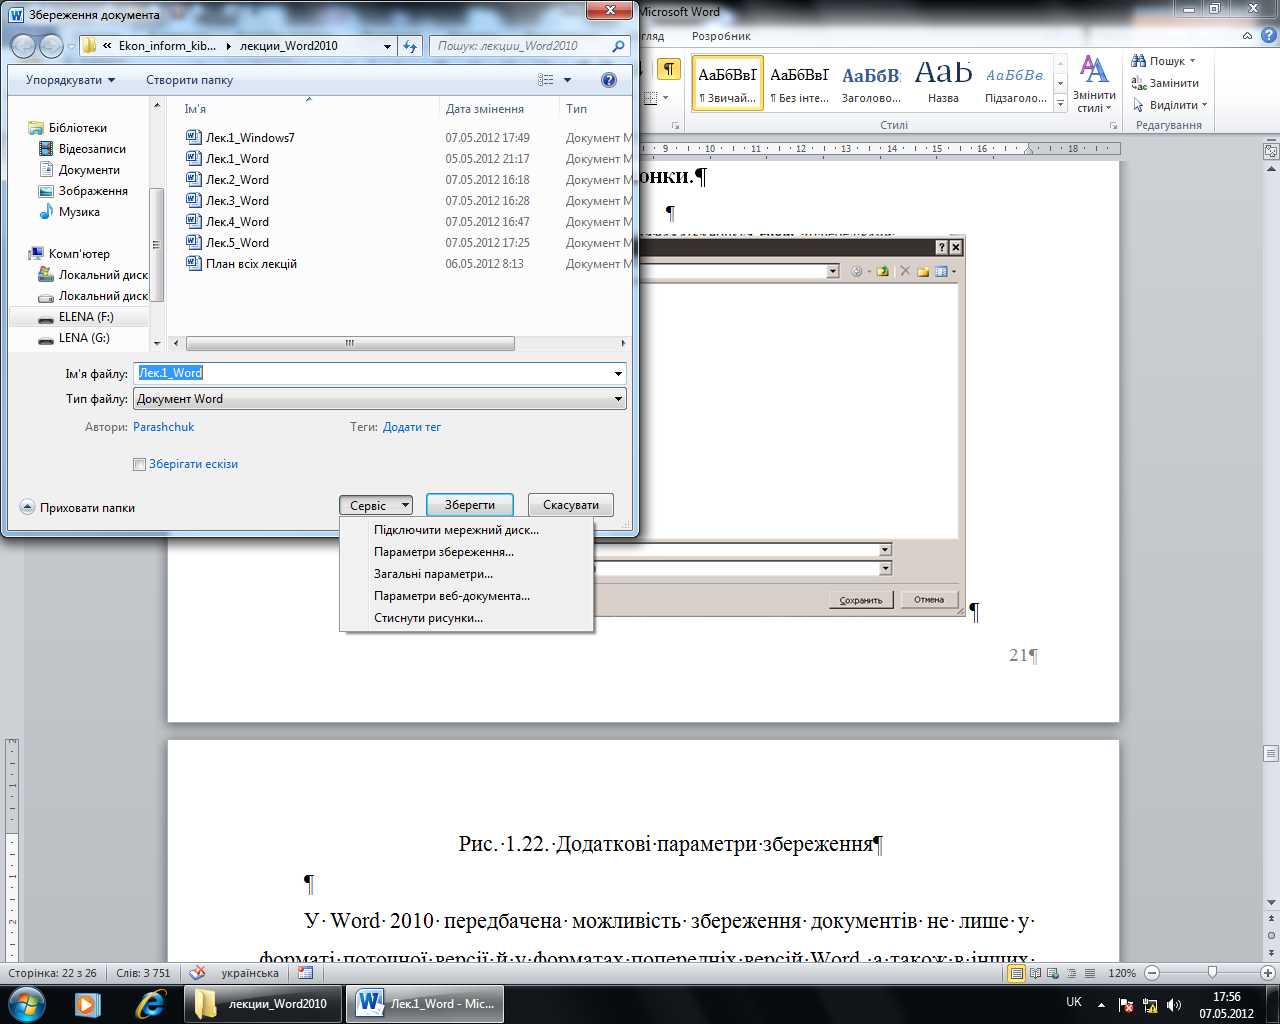Open the recent pages dropdown next to the Forward arrow
The width and height of the screenshot is (1280, 1024).
tap(71, 46)
